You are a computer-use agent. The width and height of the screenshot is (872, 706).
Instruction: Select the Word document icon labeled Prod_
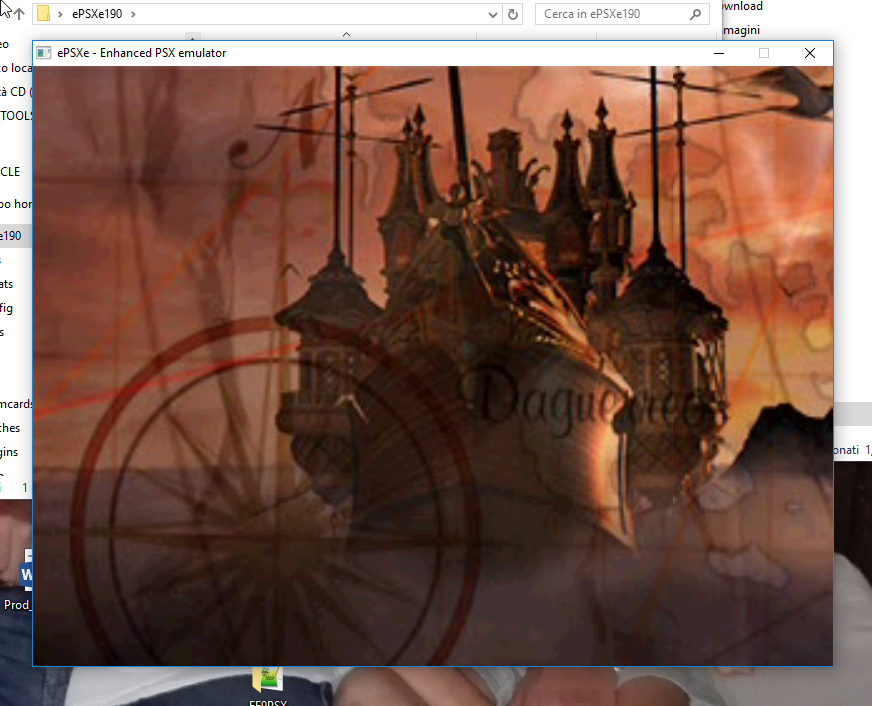point(17,581)
